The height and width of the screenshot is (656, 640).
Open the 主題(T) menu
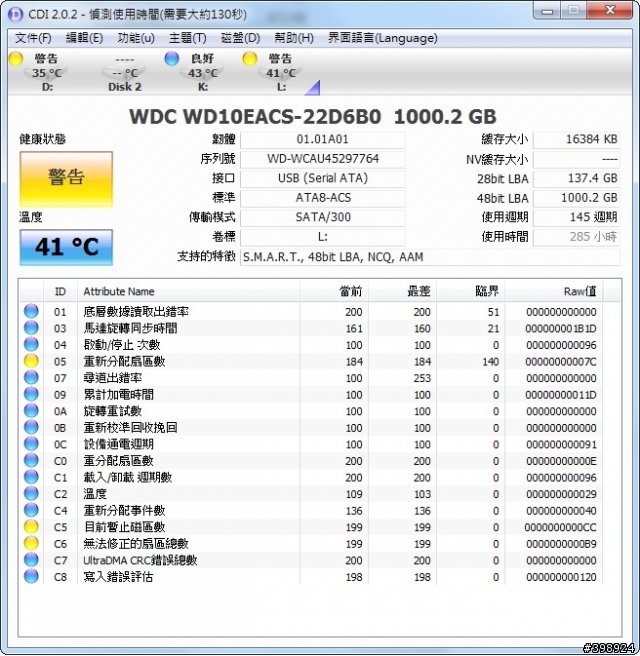(187, 38)
